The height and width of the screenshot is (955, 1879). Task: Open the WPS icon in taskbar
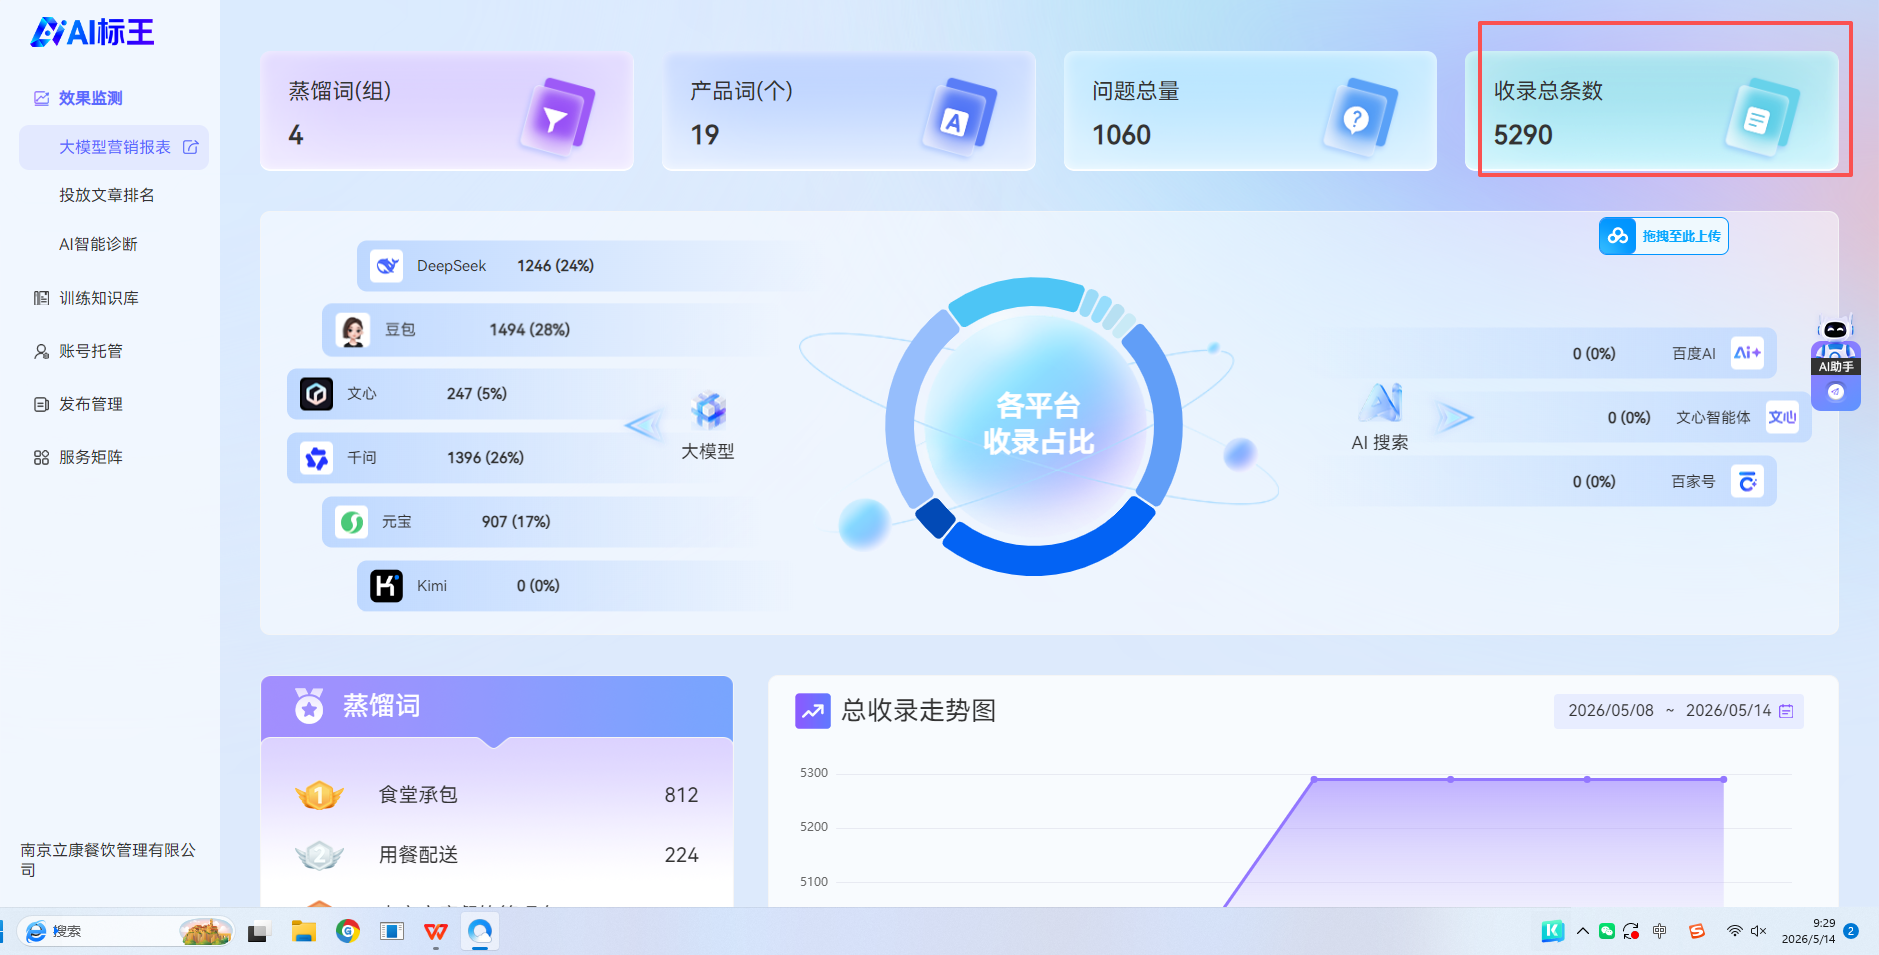tap(436, 932)
